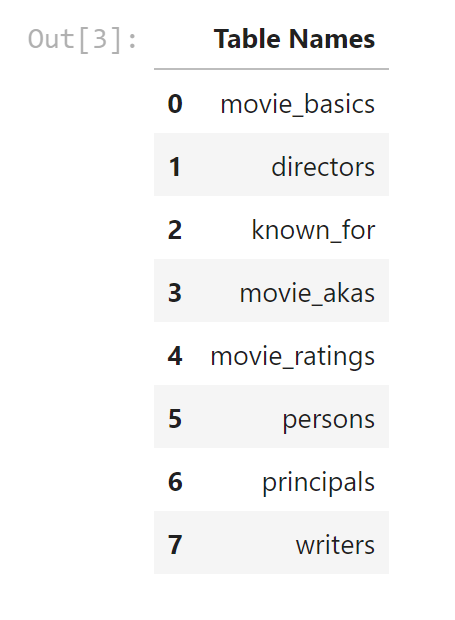Click row index 5 label
The image size is (455, 620).
tap(175, 419)
